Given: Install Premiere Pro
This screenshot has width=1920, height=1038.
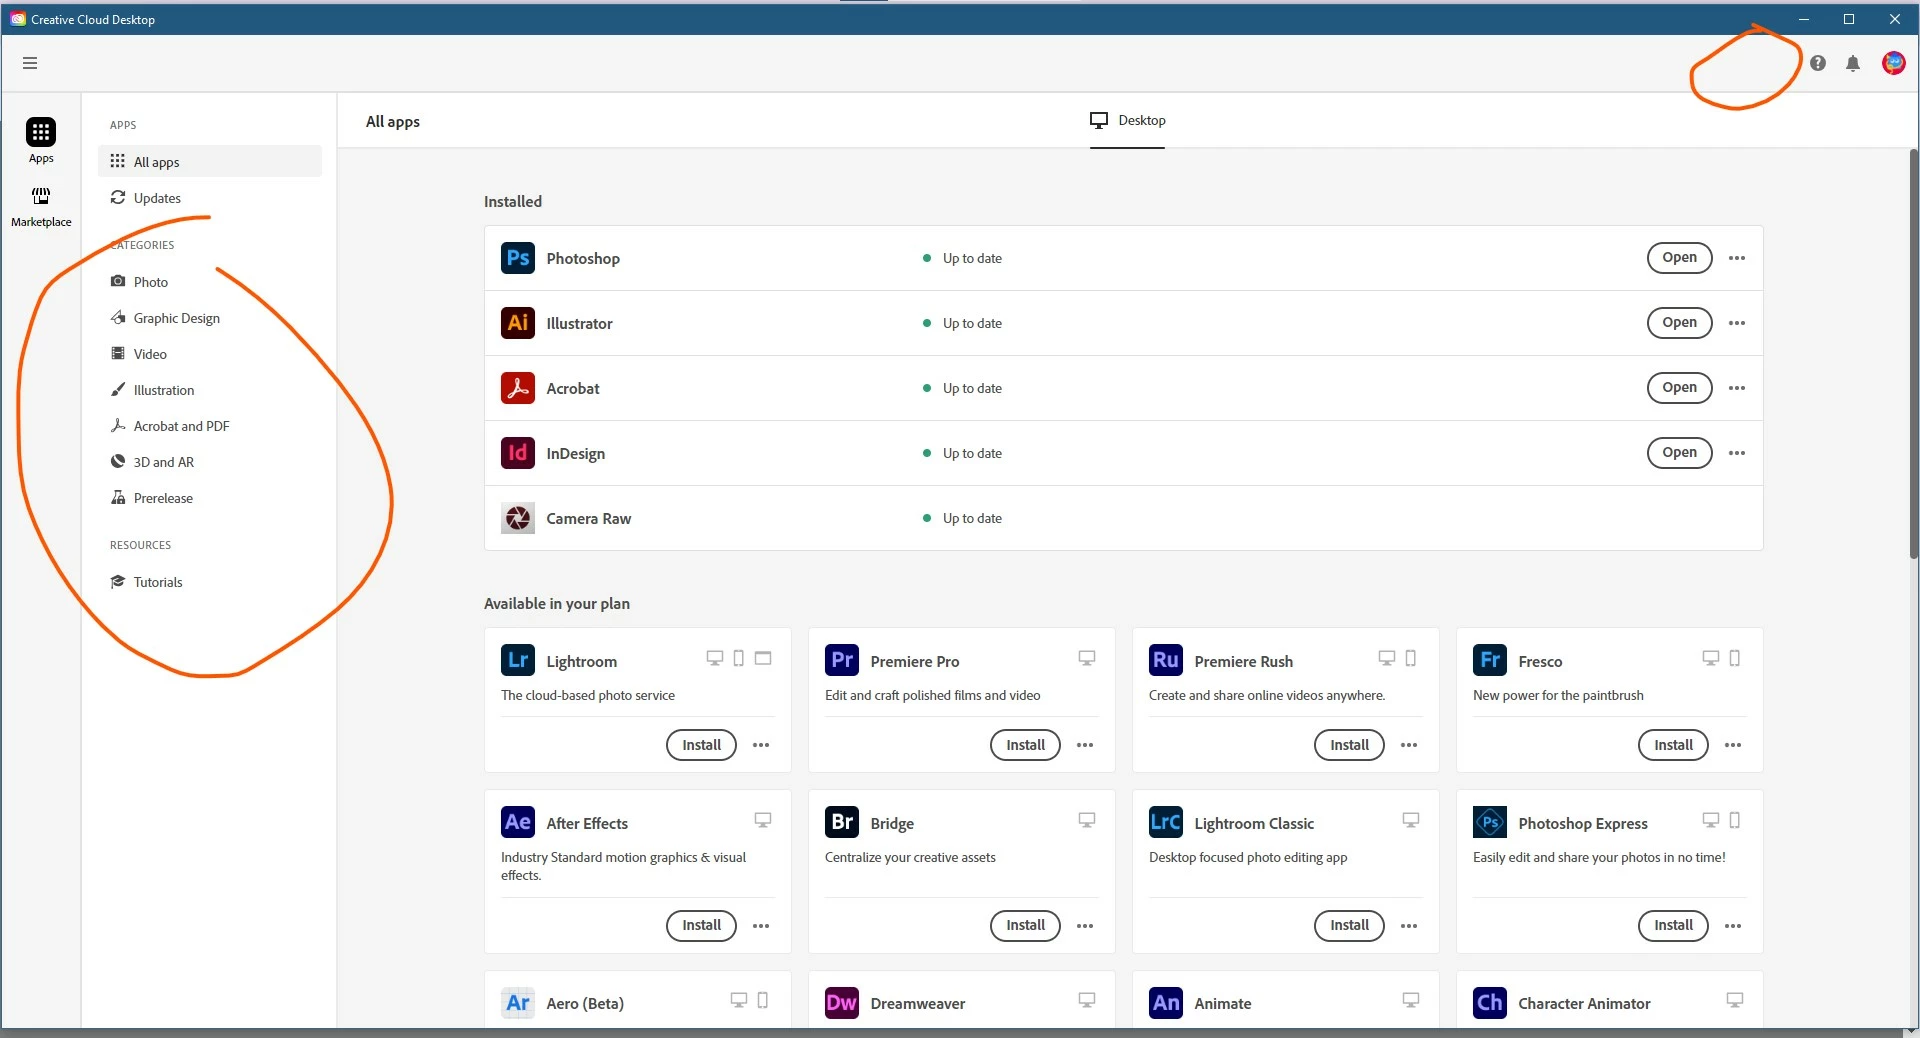Looking at the screenshot, I should point(1025,745).
